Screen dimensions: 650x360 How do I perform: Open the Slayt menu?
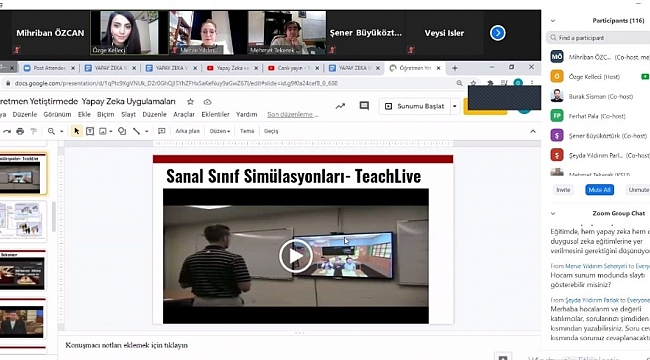coord(129,114)
